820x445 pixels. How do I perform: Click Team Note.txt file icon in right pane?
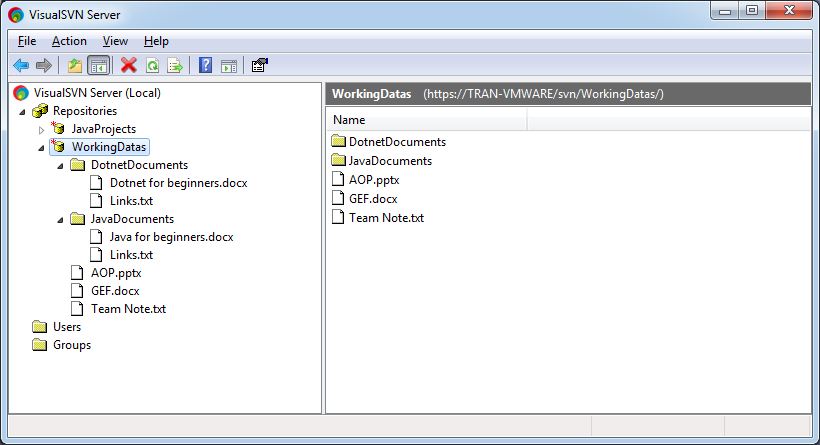338,217
